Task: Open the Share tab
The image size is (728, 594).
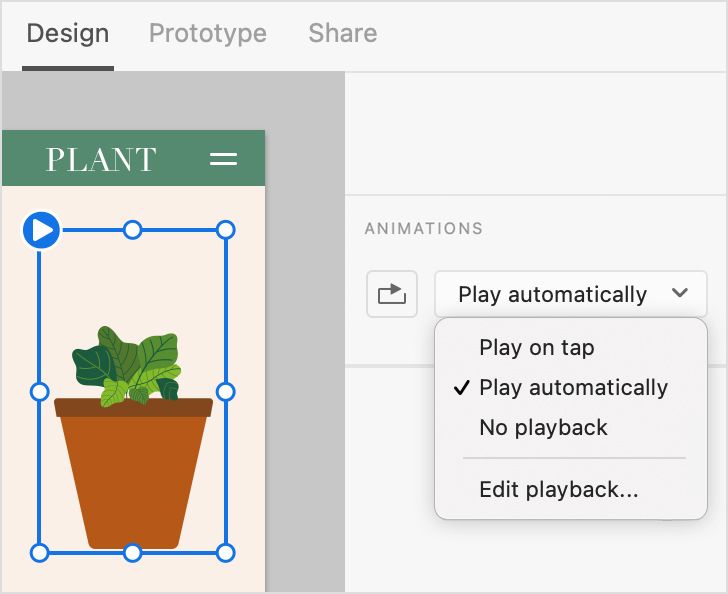Action: (342, 33)
